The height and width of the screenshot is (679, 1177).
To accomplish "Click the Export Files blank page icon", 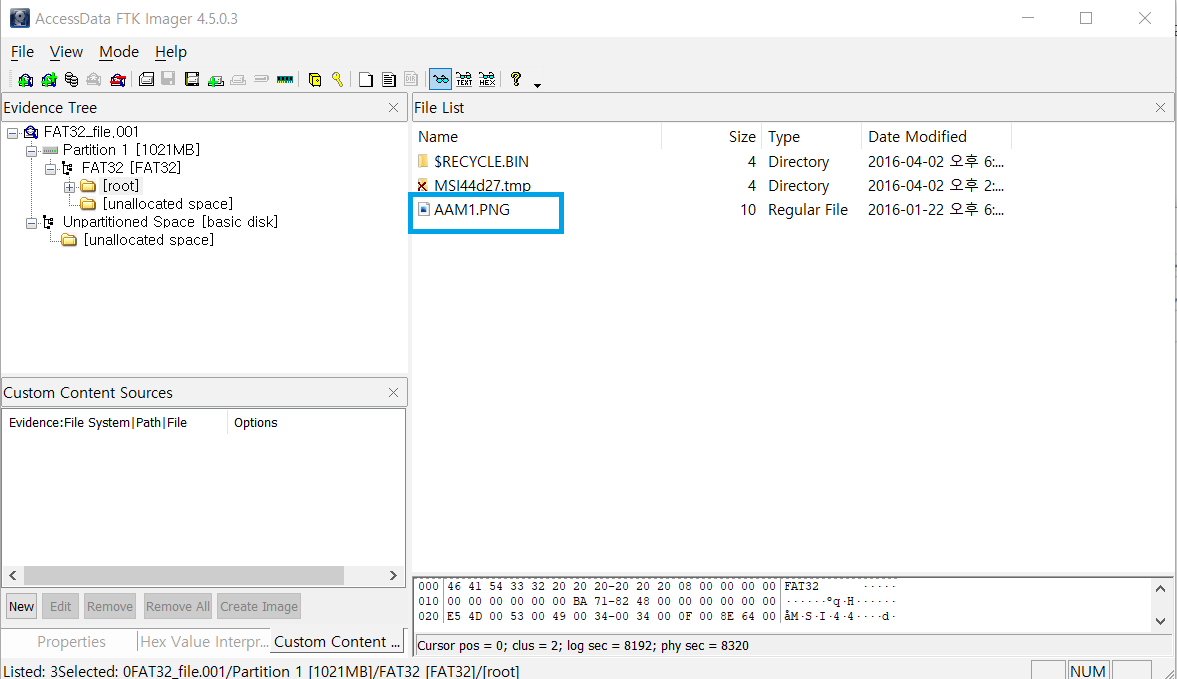I will coord(366,80).
